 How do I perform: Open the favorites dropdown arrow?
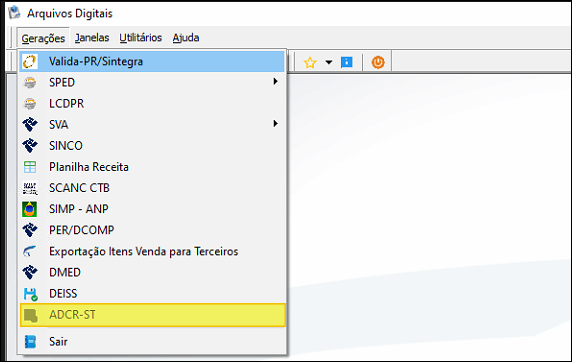click(x=329, y=62)
